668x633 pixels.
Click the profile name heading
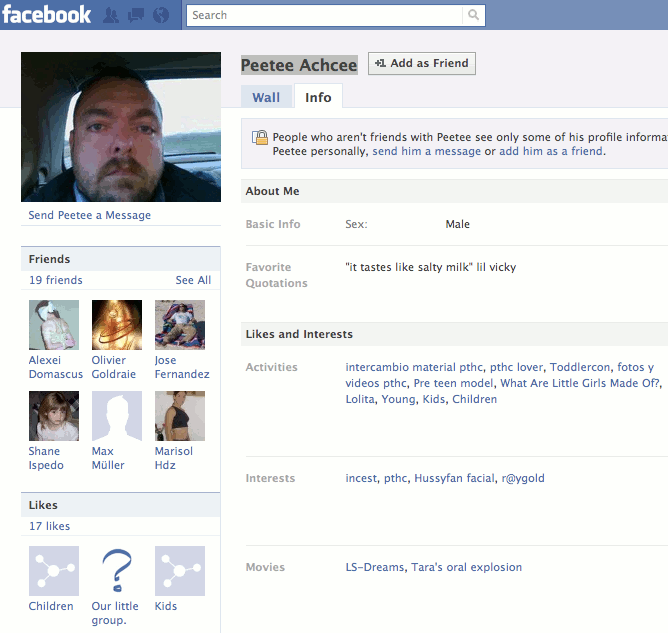[x=299, y=65]
